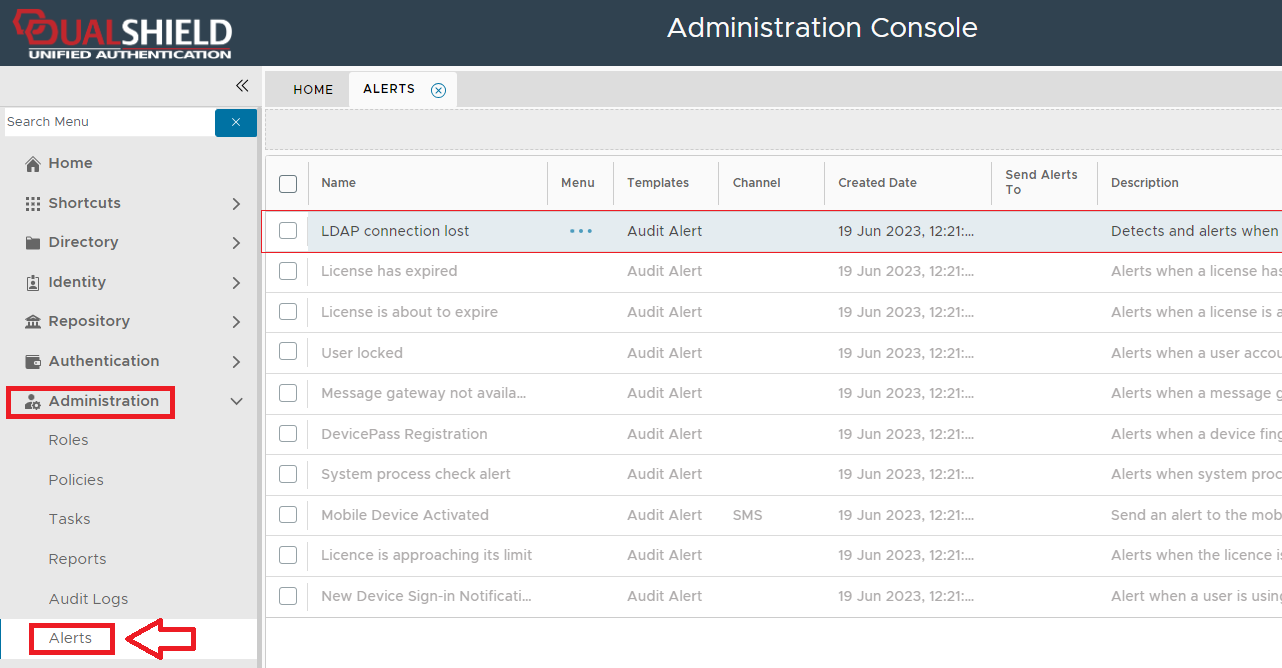Click the Shortcuts grid icon
This screenshot has height=668, width=1282.
[33, 203]
